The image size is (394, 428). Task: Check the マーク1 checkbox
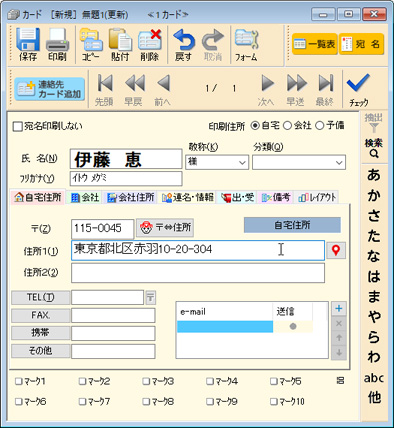click(x=18, y=381)
